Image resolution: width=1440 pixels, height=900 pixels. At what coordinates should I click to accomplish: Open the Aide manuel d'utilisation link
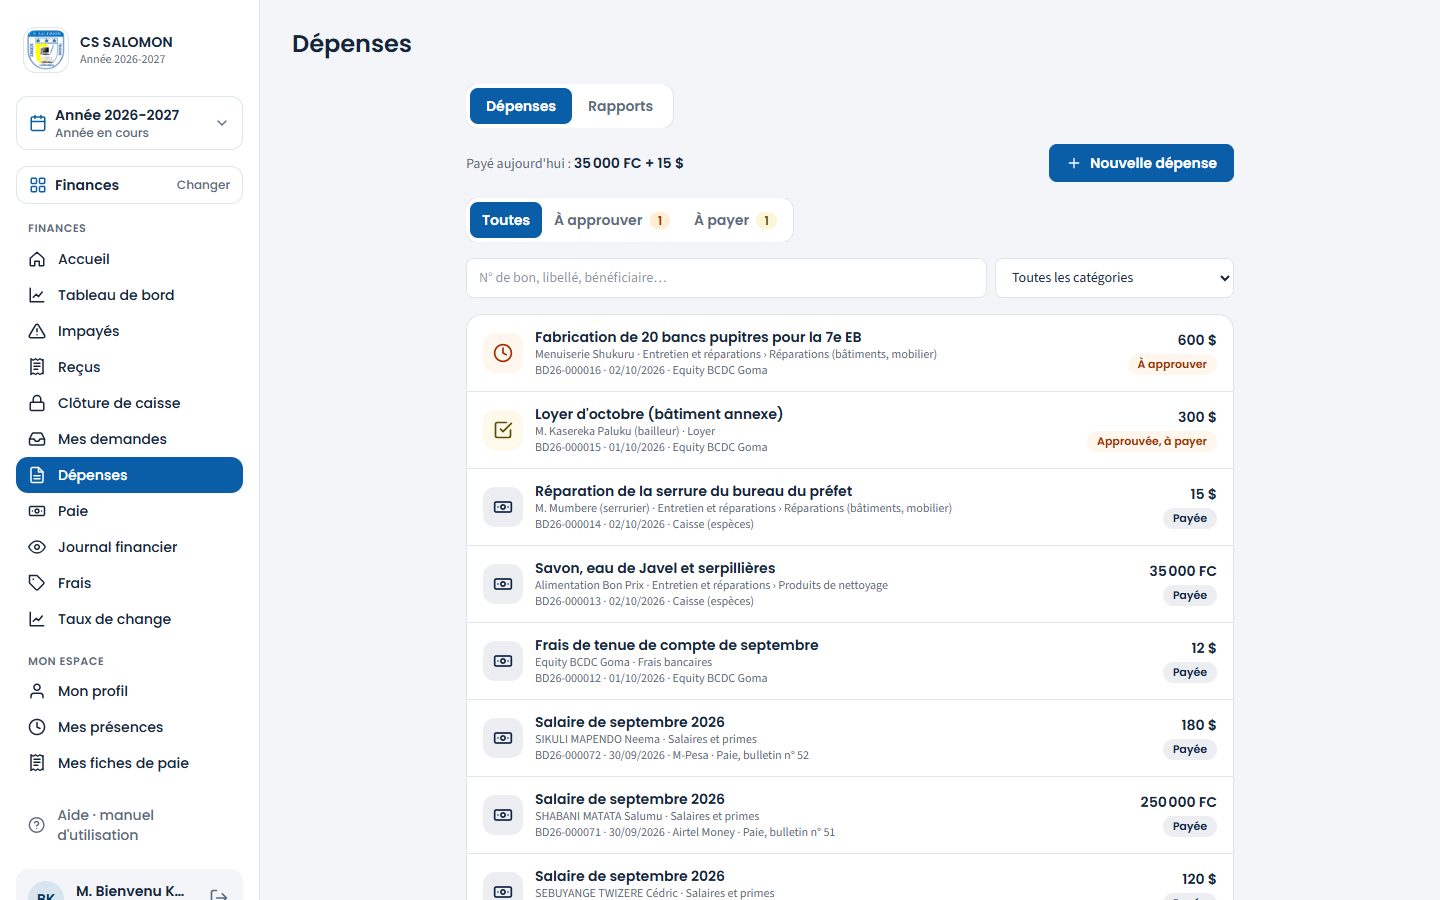click(129, 825)
